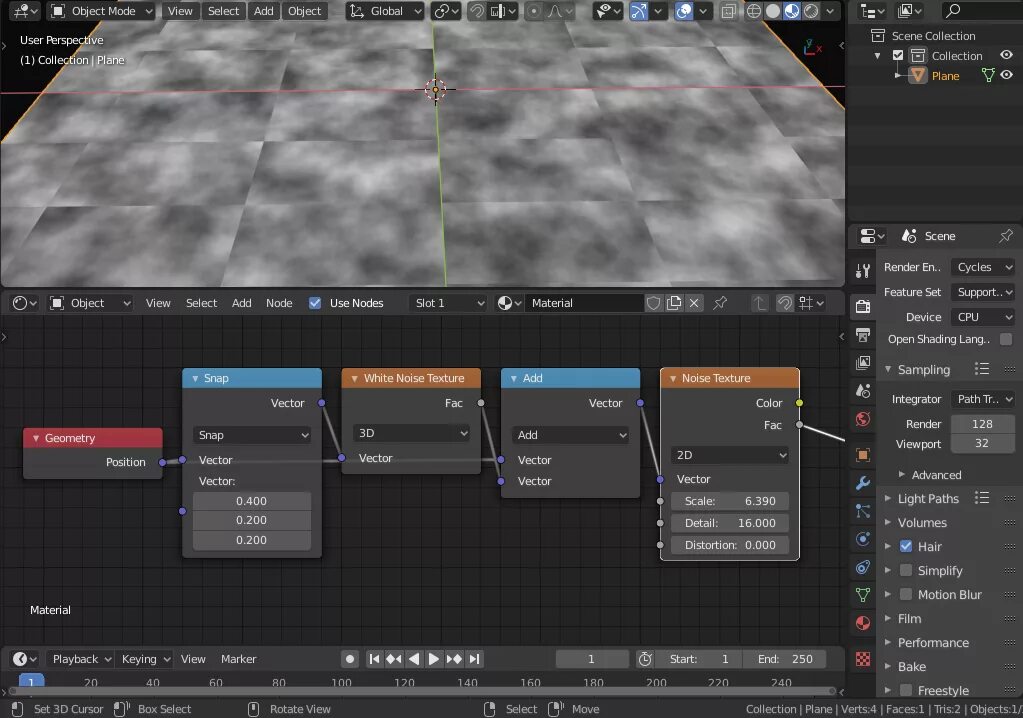Select the Physics properties tab
This screenshot has height=718, width=1023.
click(x=863, y=539)
